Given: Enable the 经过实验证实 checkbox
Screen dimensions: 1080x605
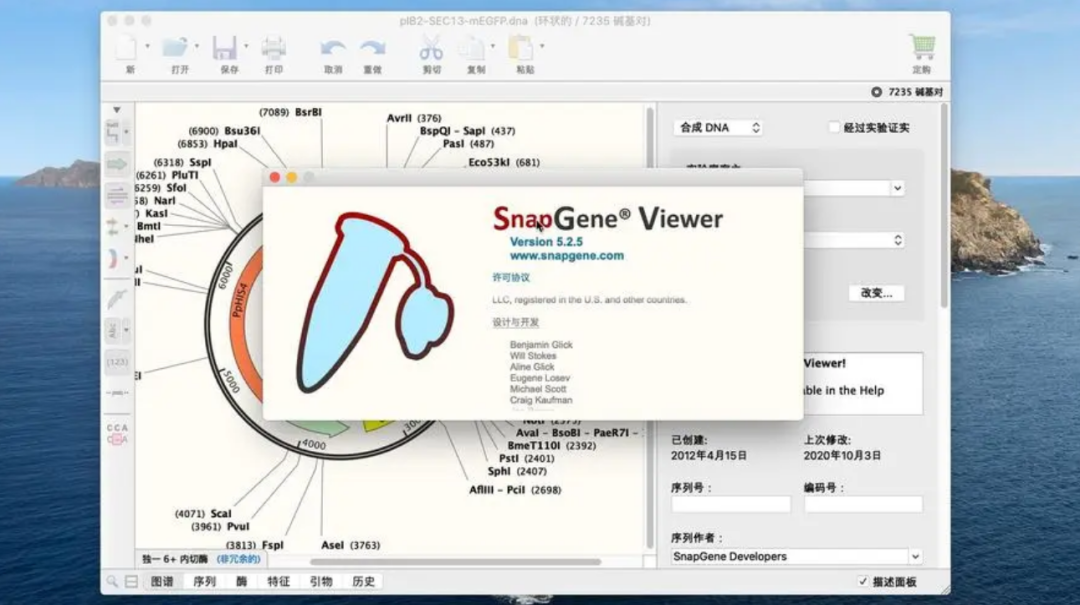Looking at the screenshot, I should [x=833, y=126].
